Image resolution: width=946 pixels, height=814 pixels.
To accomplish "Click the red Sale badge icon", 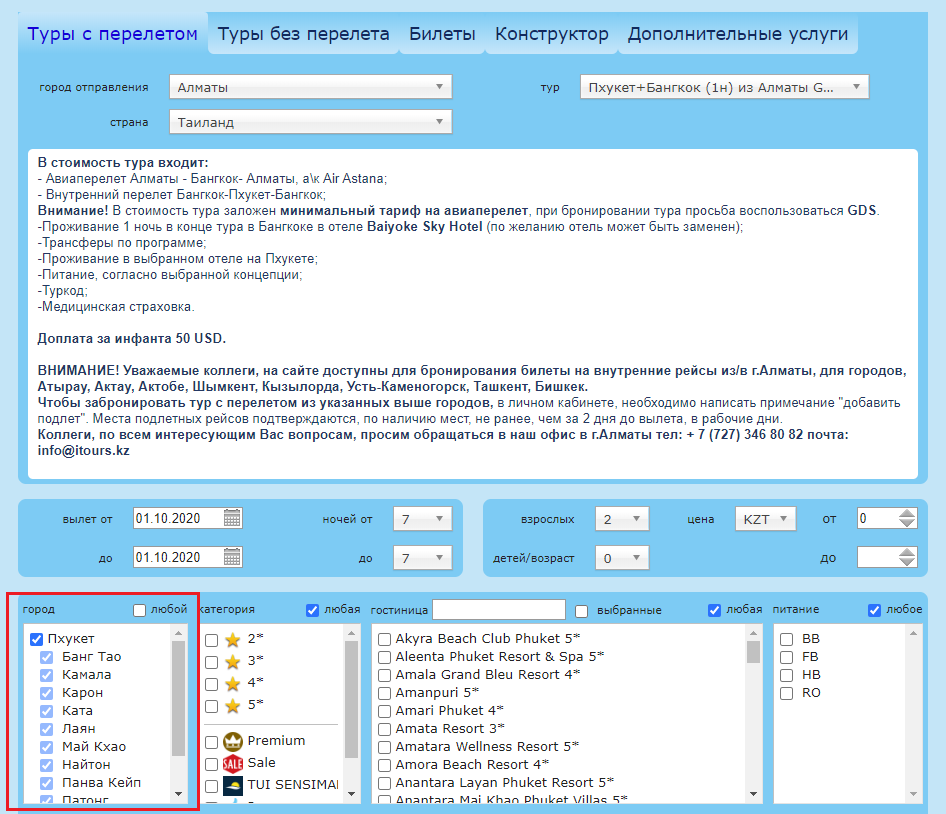I will 233,763.
